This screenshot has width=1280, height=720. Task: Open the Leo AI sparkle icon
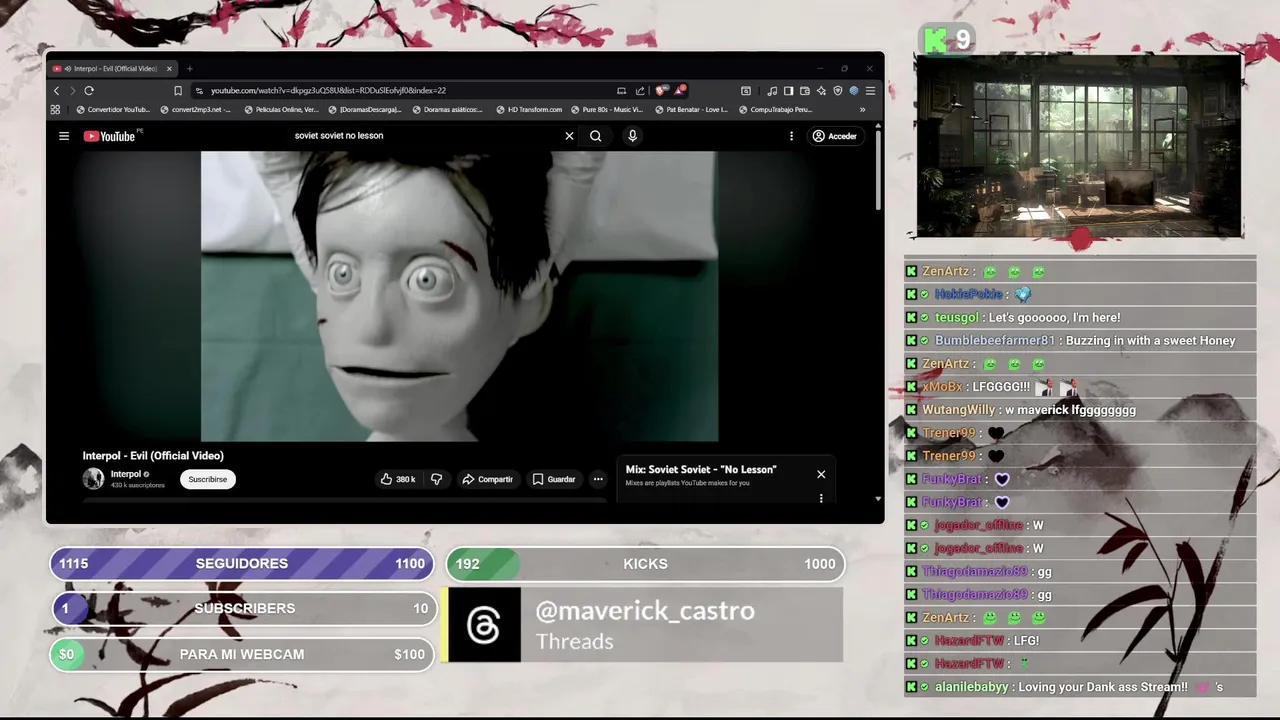(x=821, y=90)
